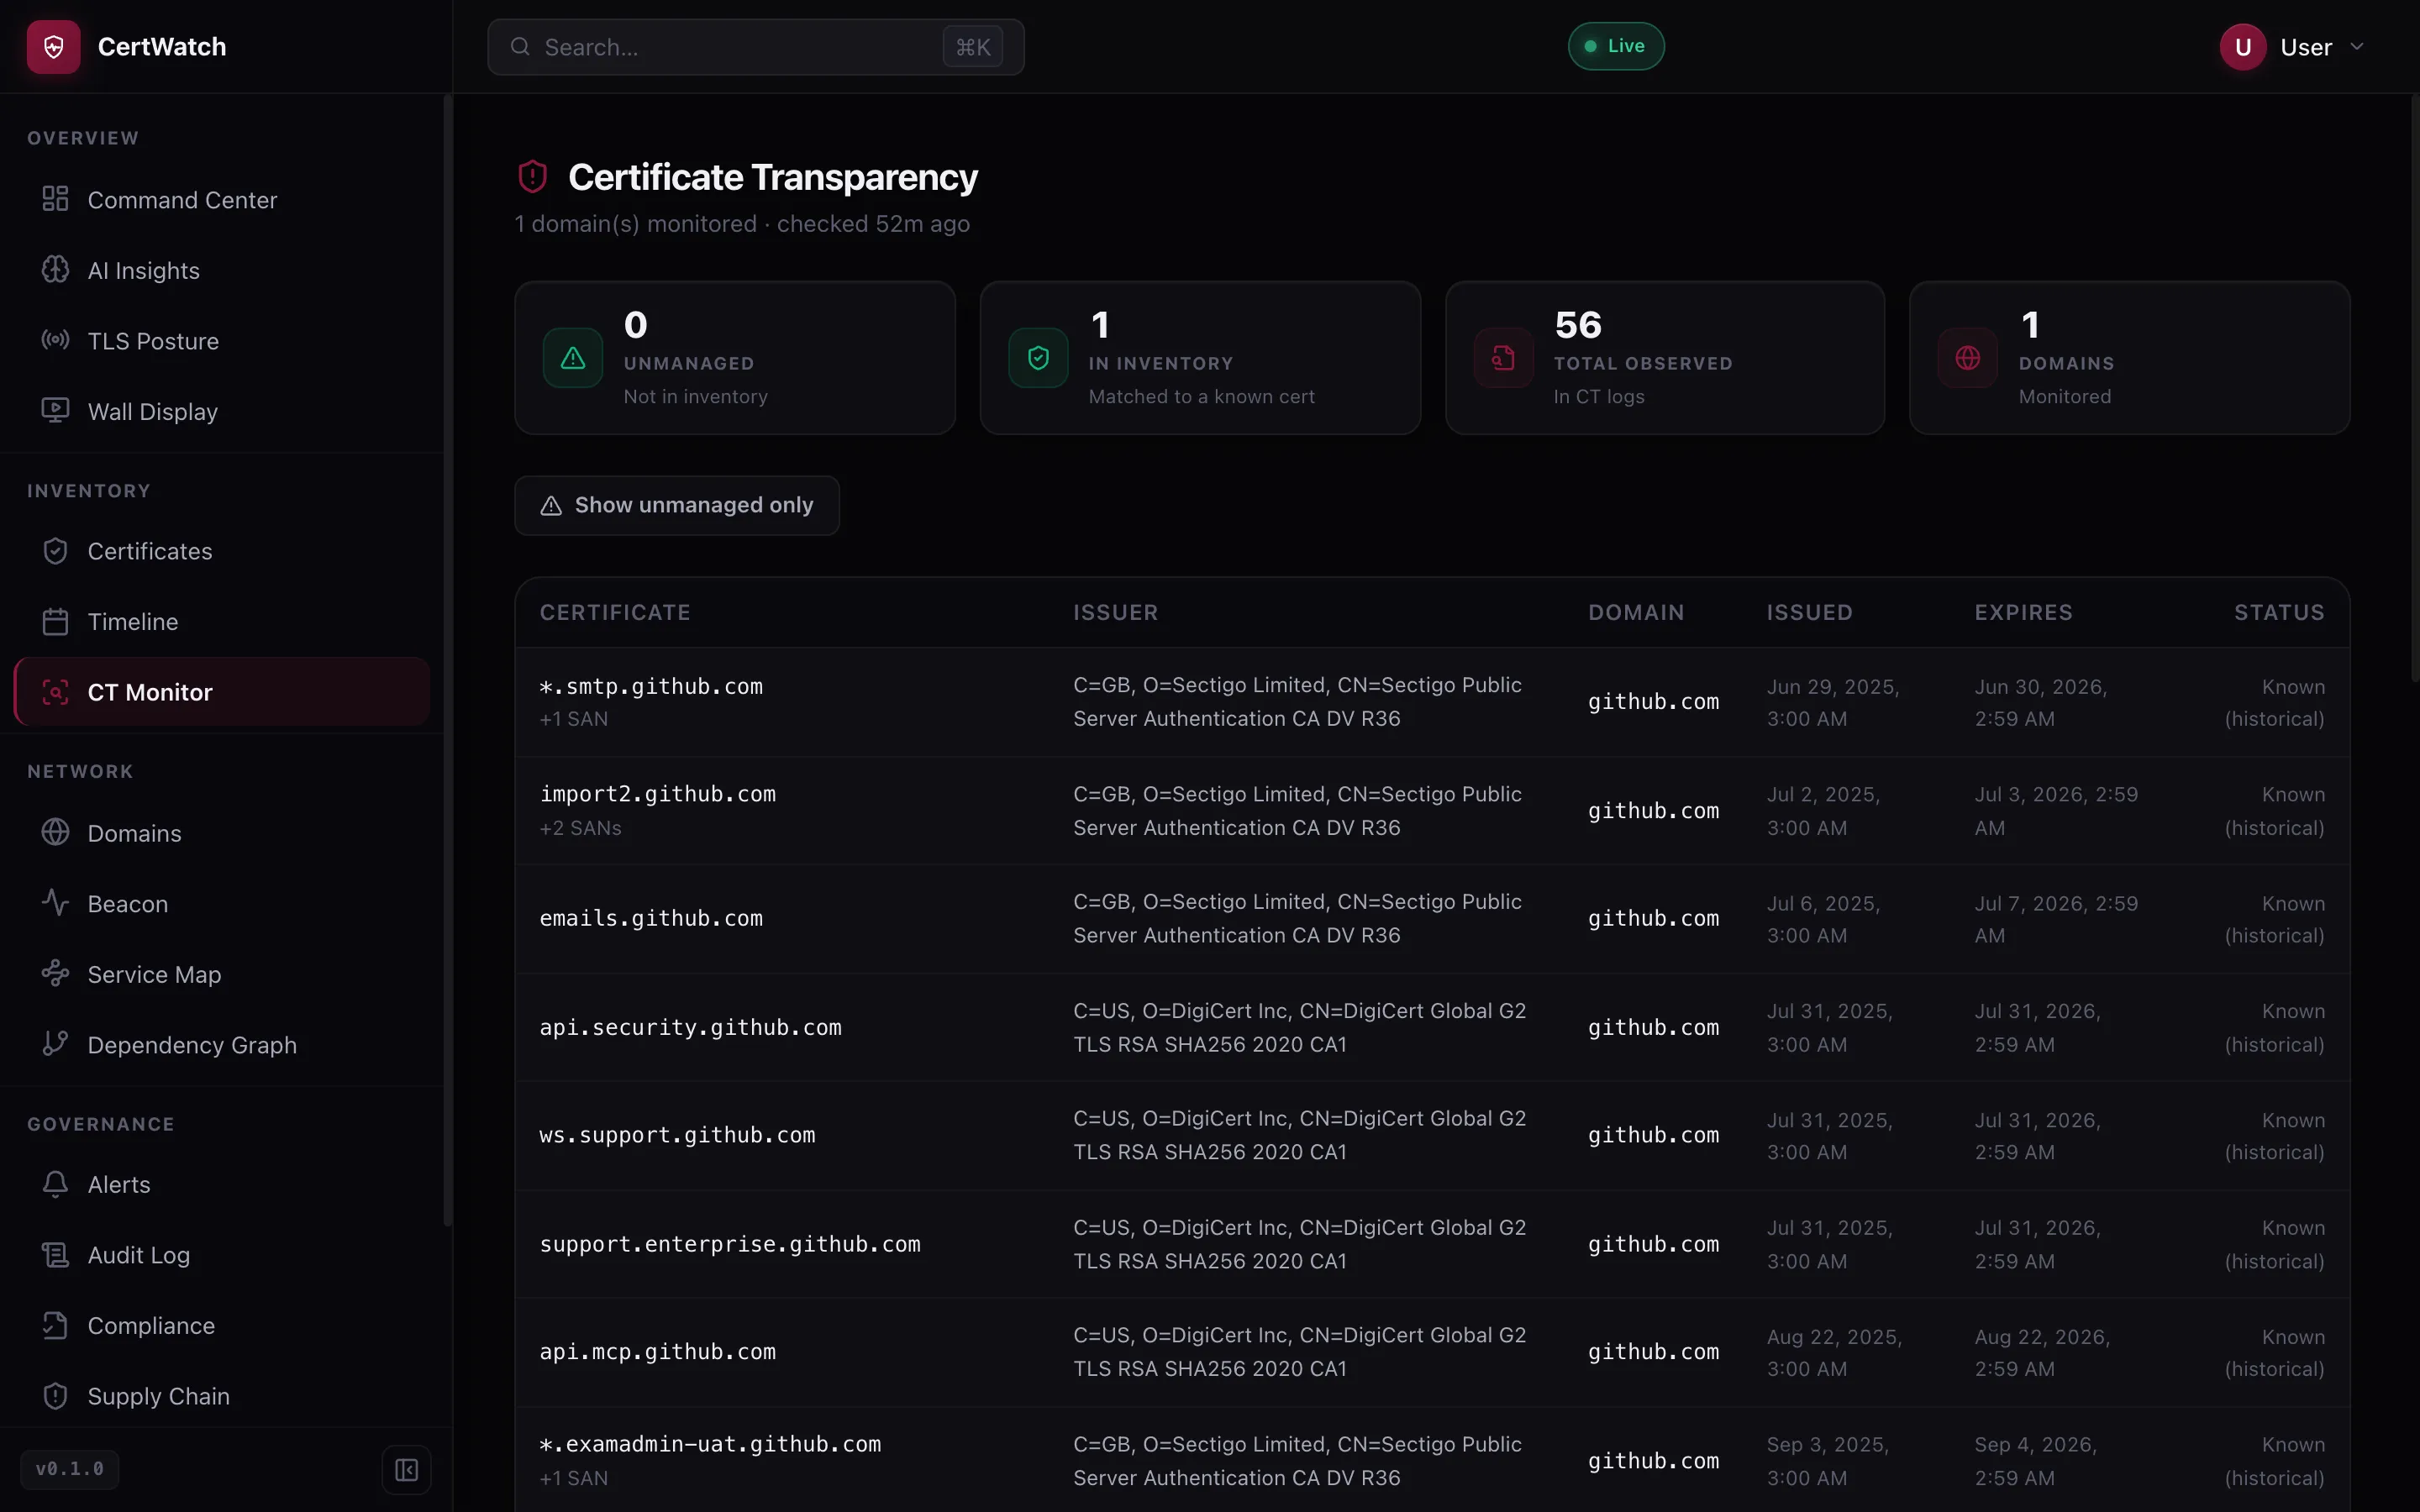Select the *.smtp.github.com certificate row
The height and width of the screenshot is (1512, 2420).
[x=1432, y=702]
